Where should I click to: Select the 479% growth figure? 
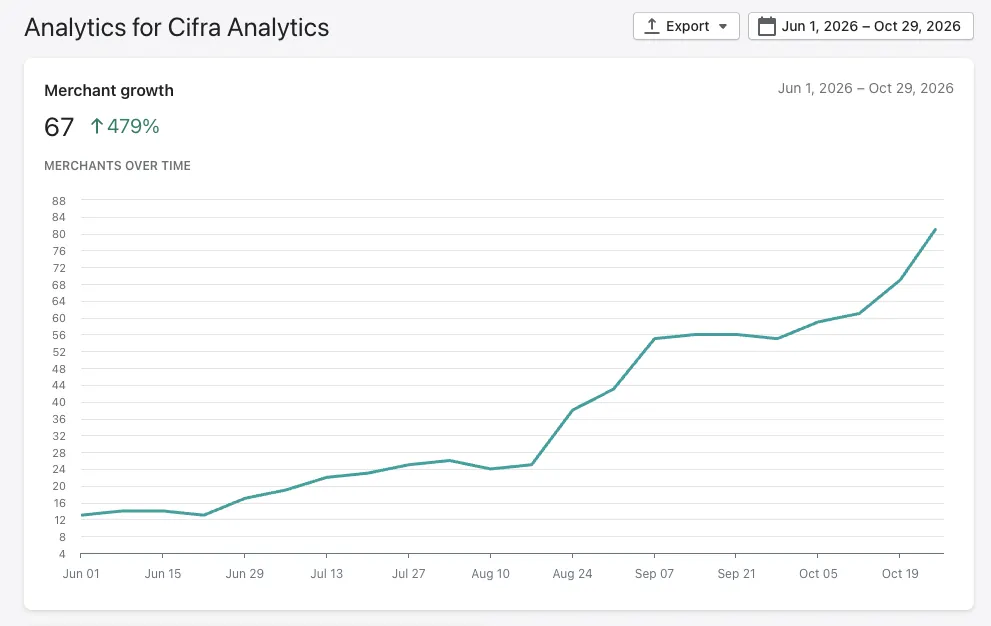click(133, 126)
